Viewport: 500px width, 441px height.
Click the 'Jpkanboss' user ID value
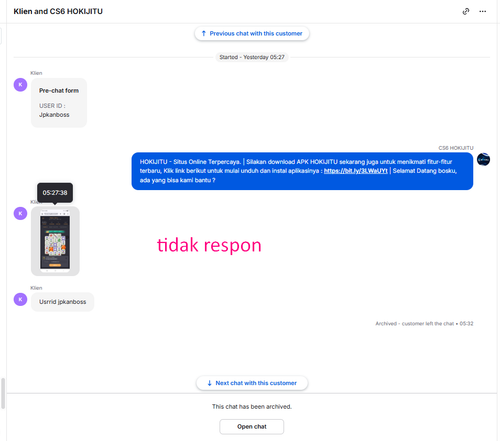click(x=54, y=115)
